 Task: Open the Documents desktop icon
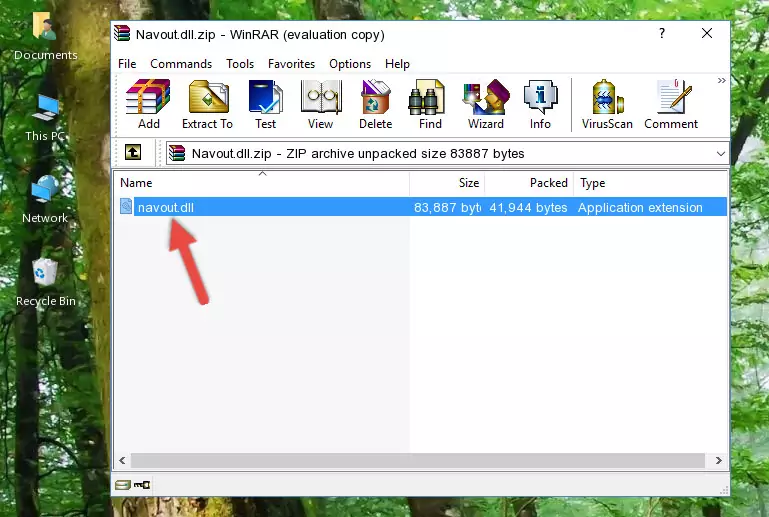45,36
